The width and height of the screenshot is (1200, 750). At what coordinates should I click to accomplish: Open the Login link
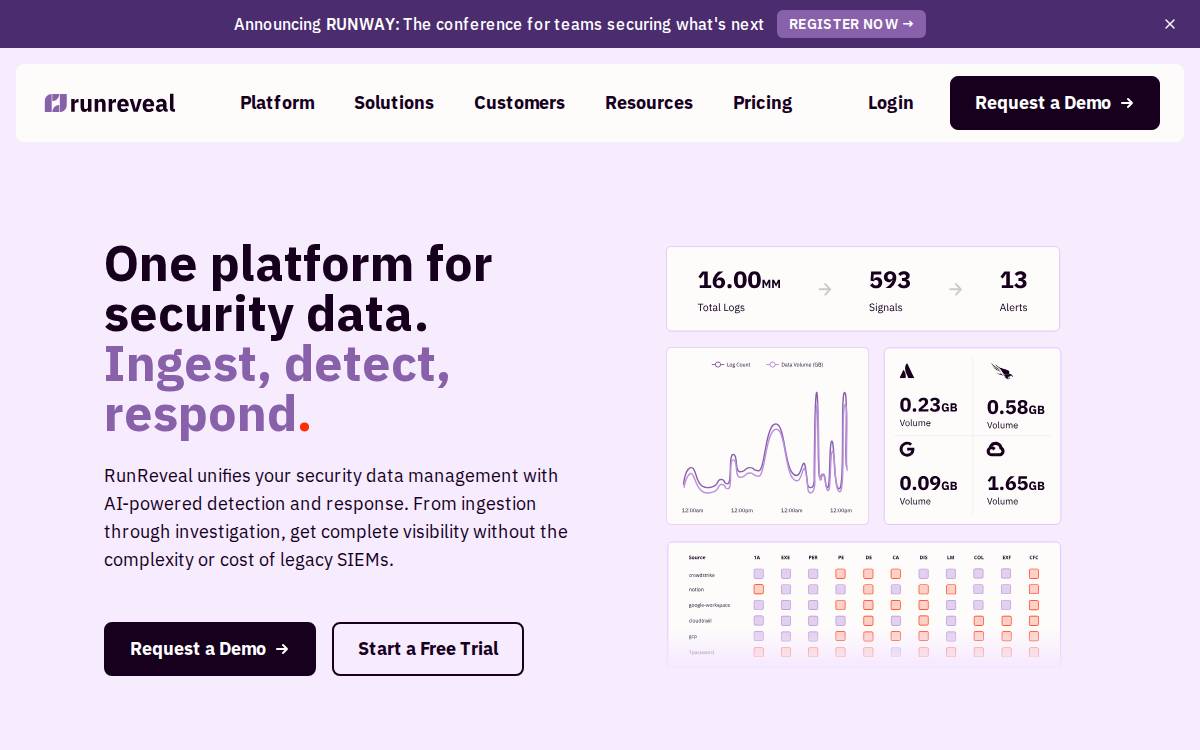[890, 103]
